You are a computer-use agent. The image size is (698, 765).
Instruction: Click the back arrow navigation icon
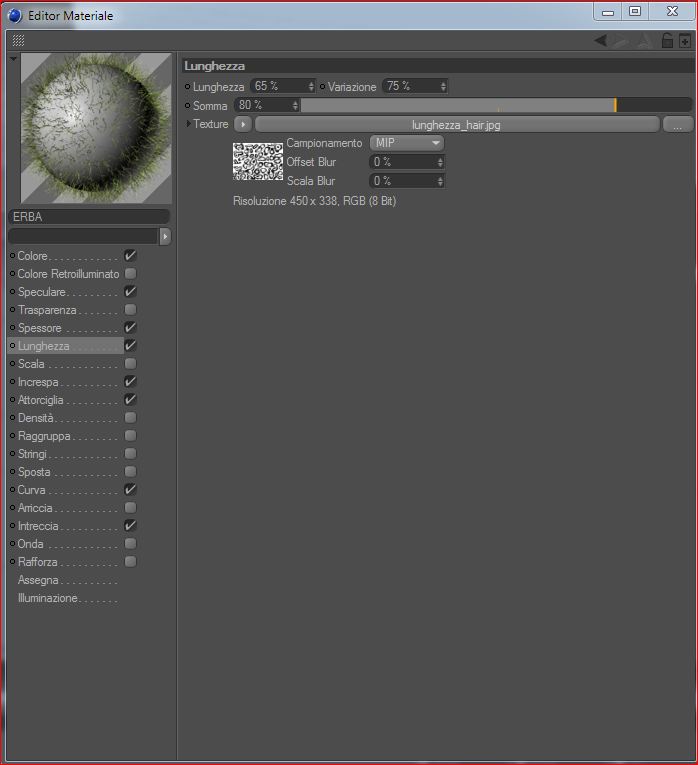click(601, 40)
